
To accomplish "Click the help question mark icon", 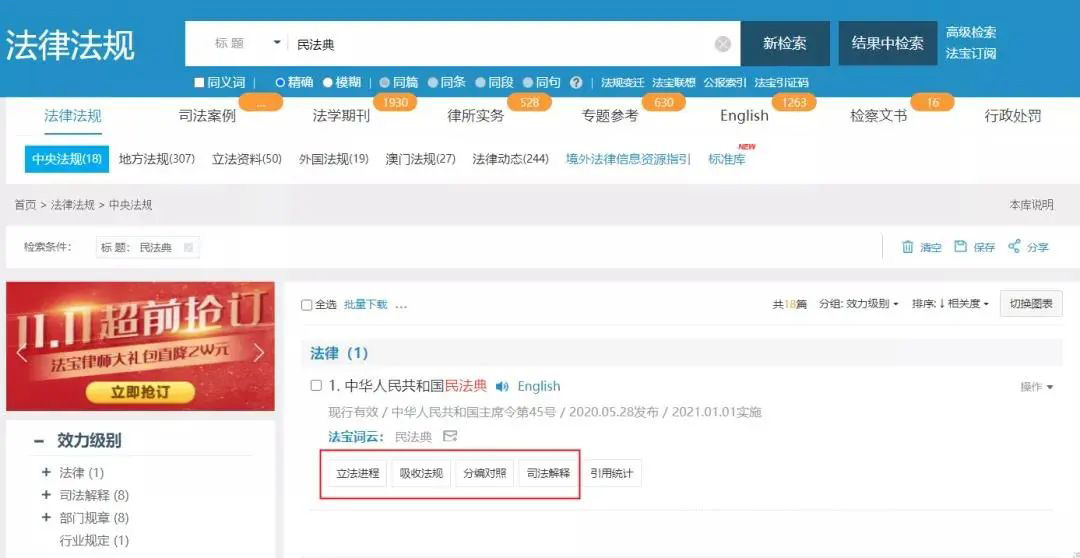I will coord(576,83).
